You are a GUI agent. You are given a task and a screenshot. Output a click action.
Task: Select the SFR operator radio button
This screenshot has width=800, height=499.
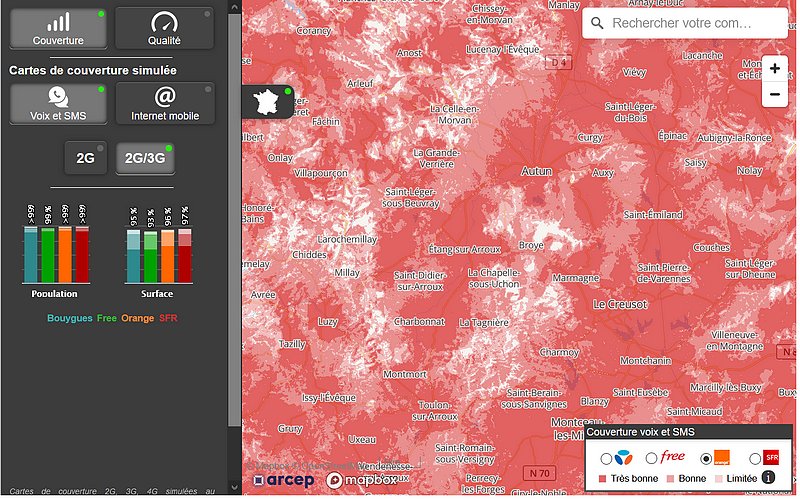click(755, 459)
